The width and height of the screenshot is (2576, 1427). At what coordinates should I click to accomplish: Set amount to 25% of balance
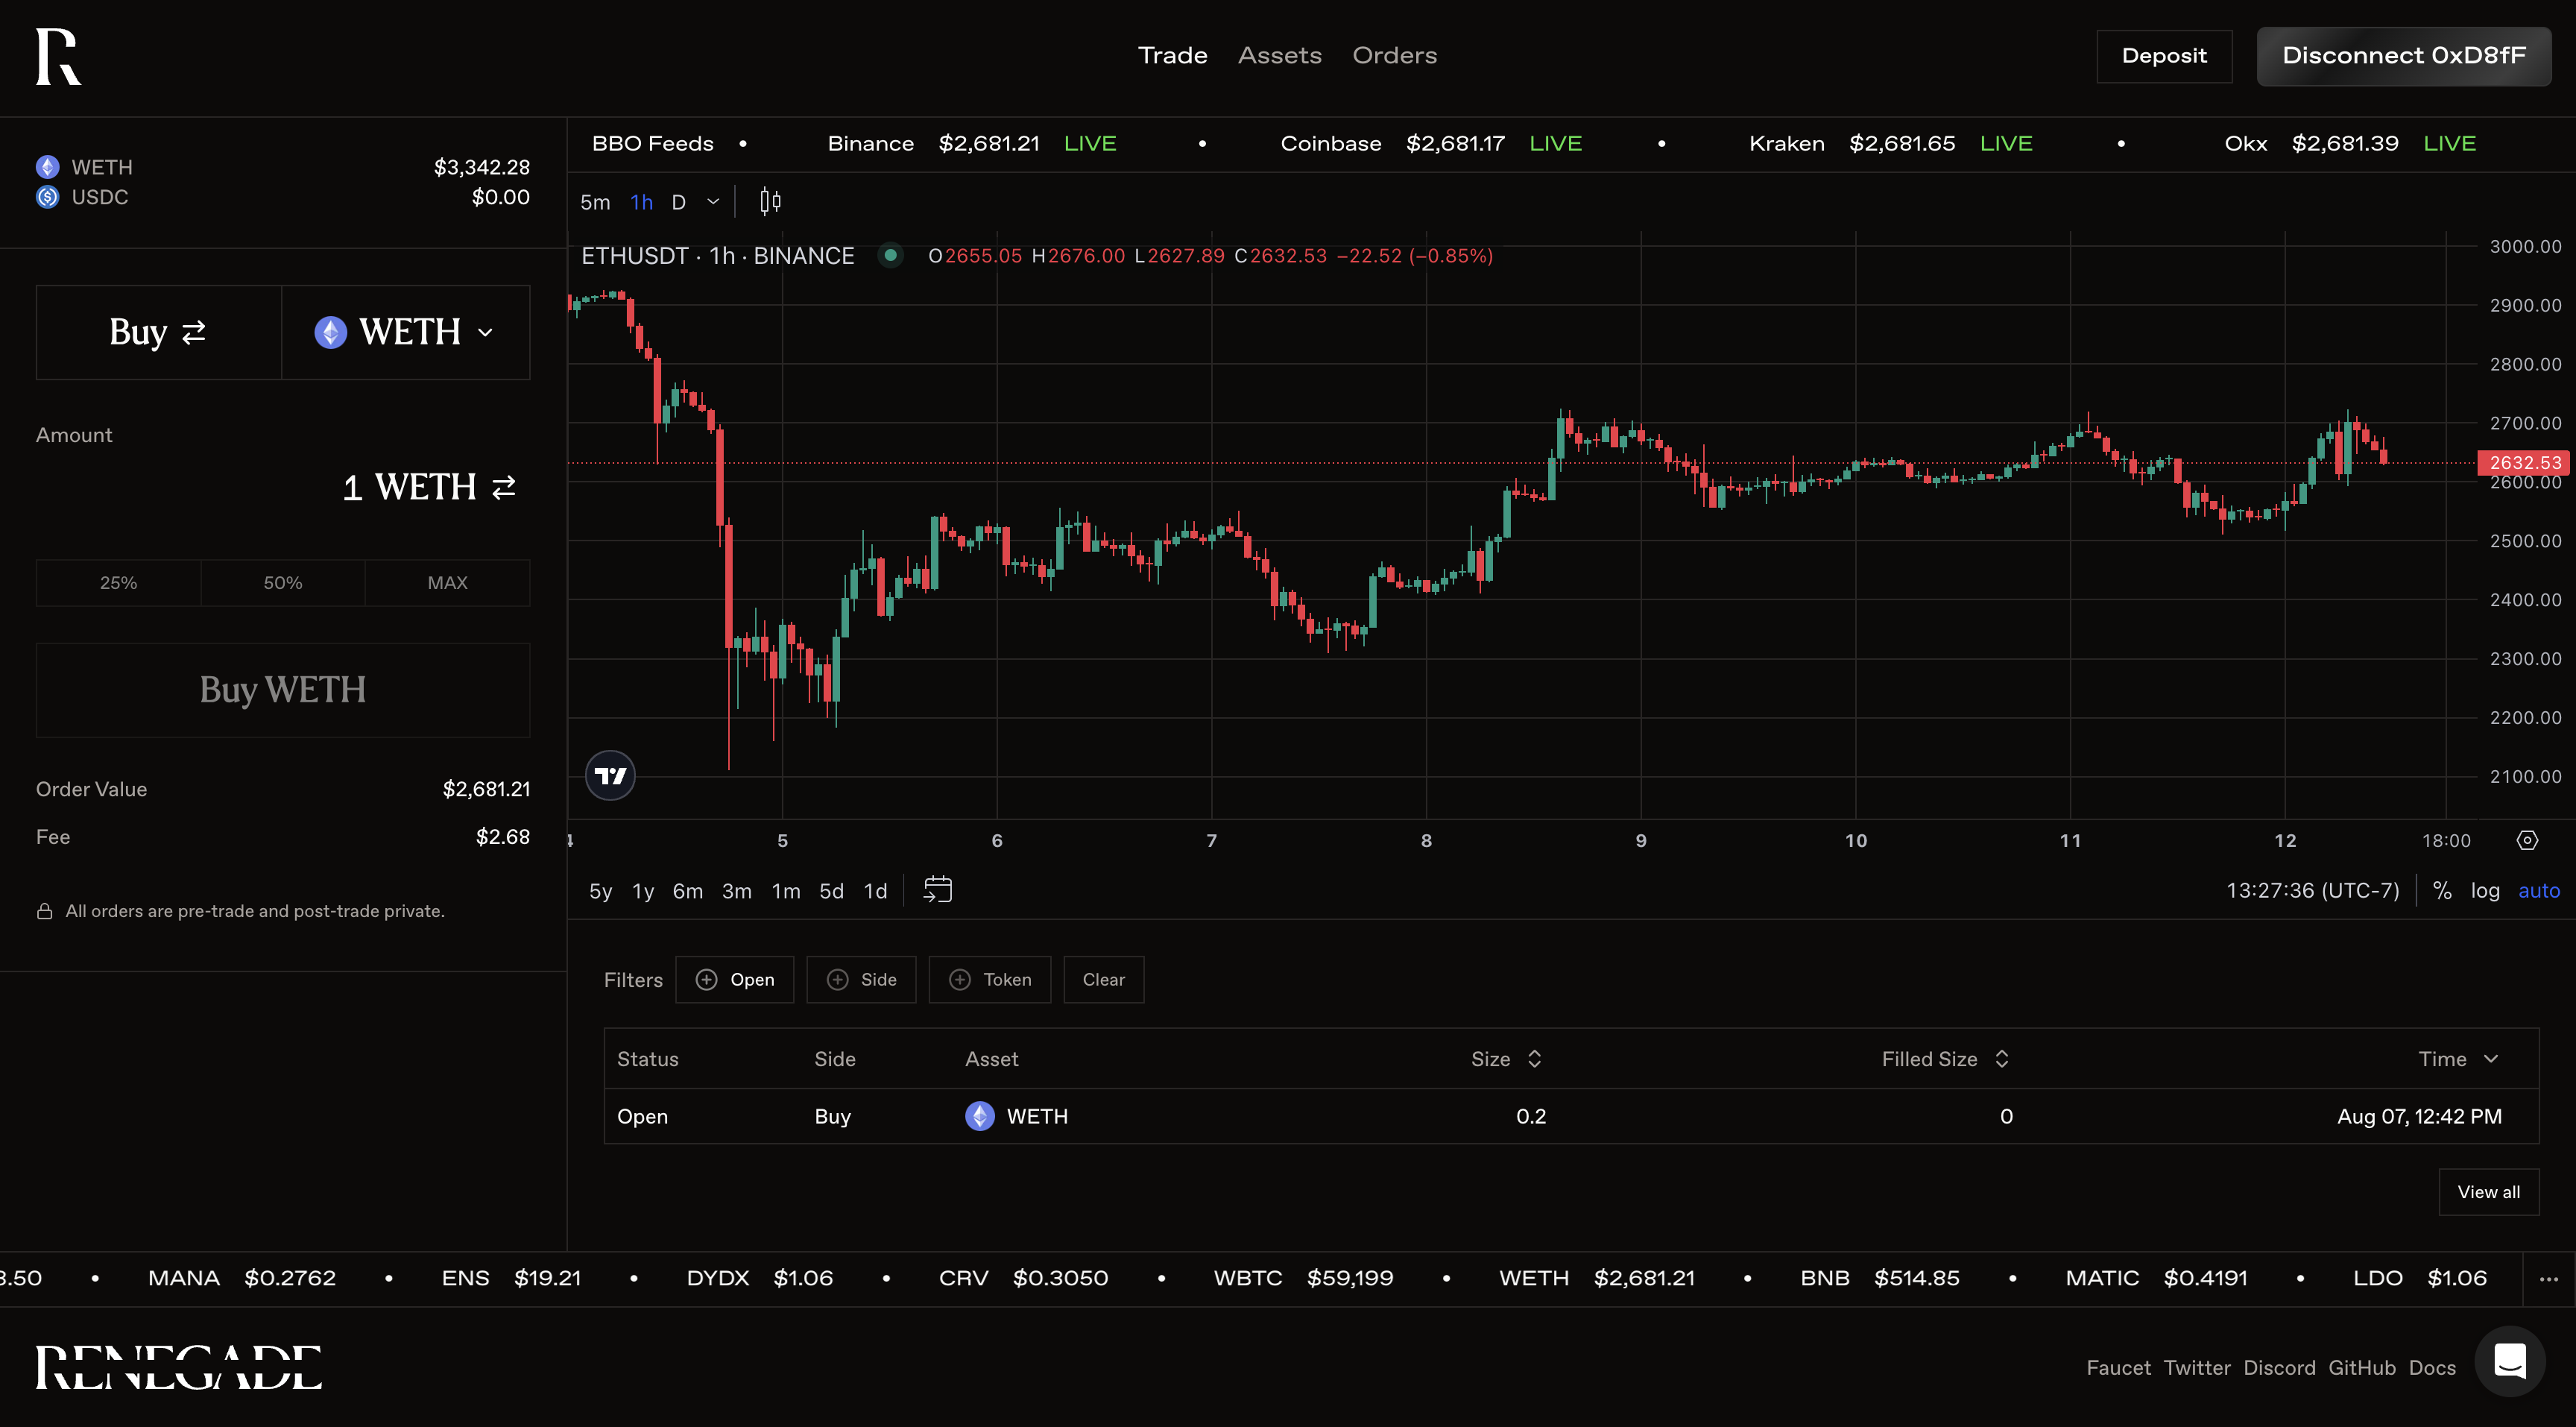[x=118, y=583]
